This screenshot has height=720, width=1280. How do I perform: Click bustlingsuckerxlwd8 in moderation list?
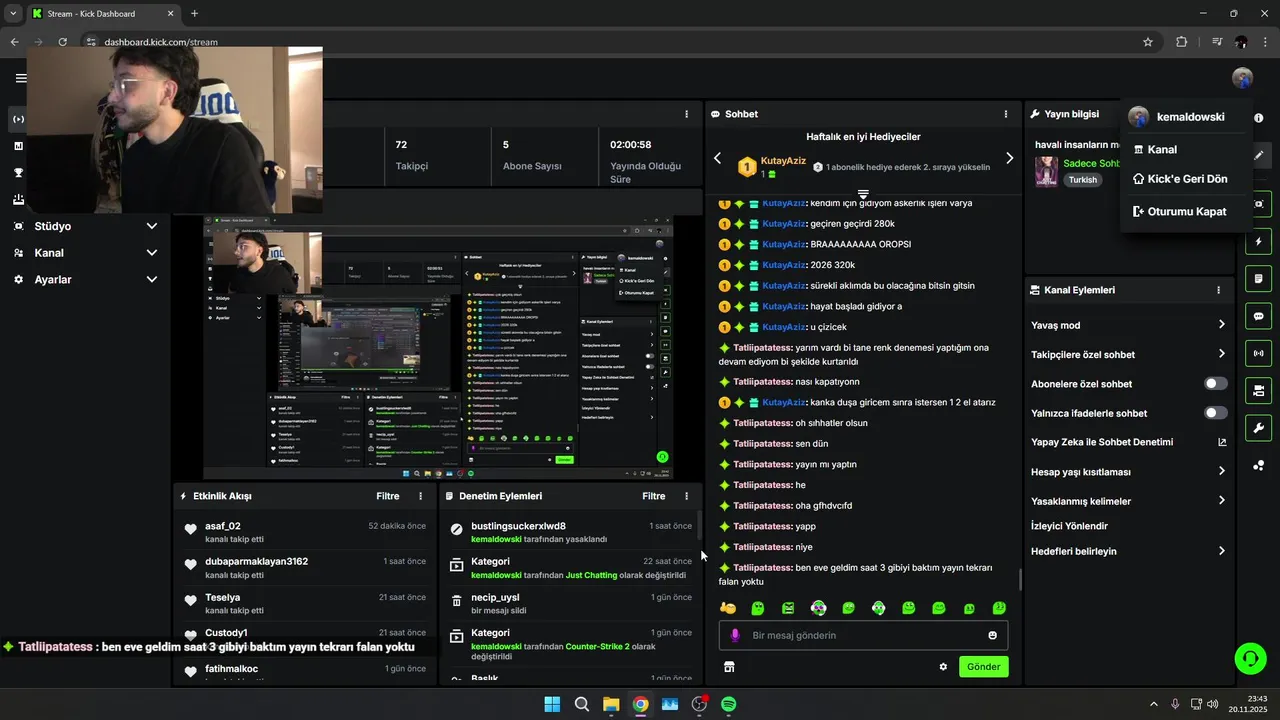pos(518,526)
